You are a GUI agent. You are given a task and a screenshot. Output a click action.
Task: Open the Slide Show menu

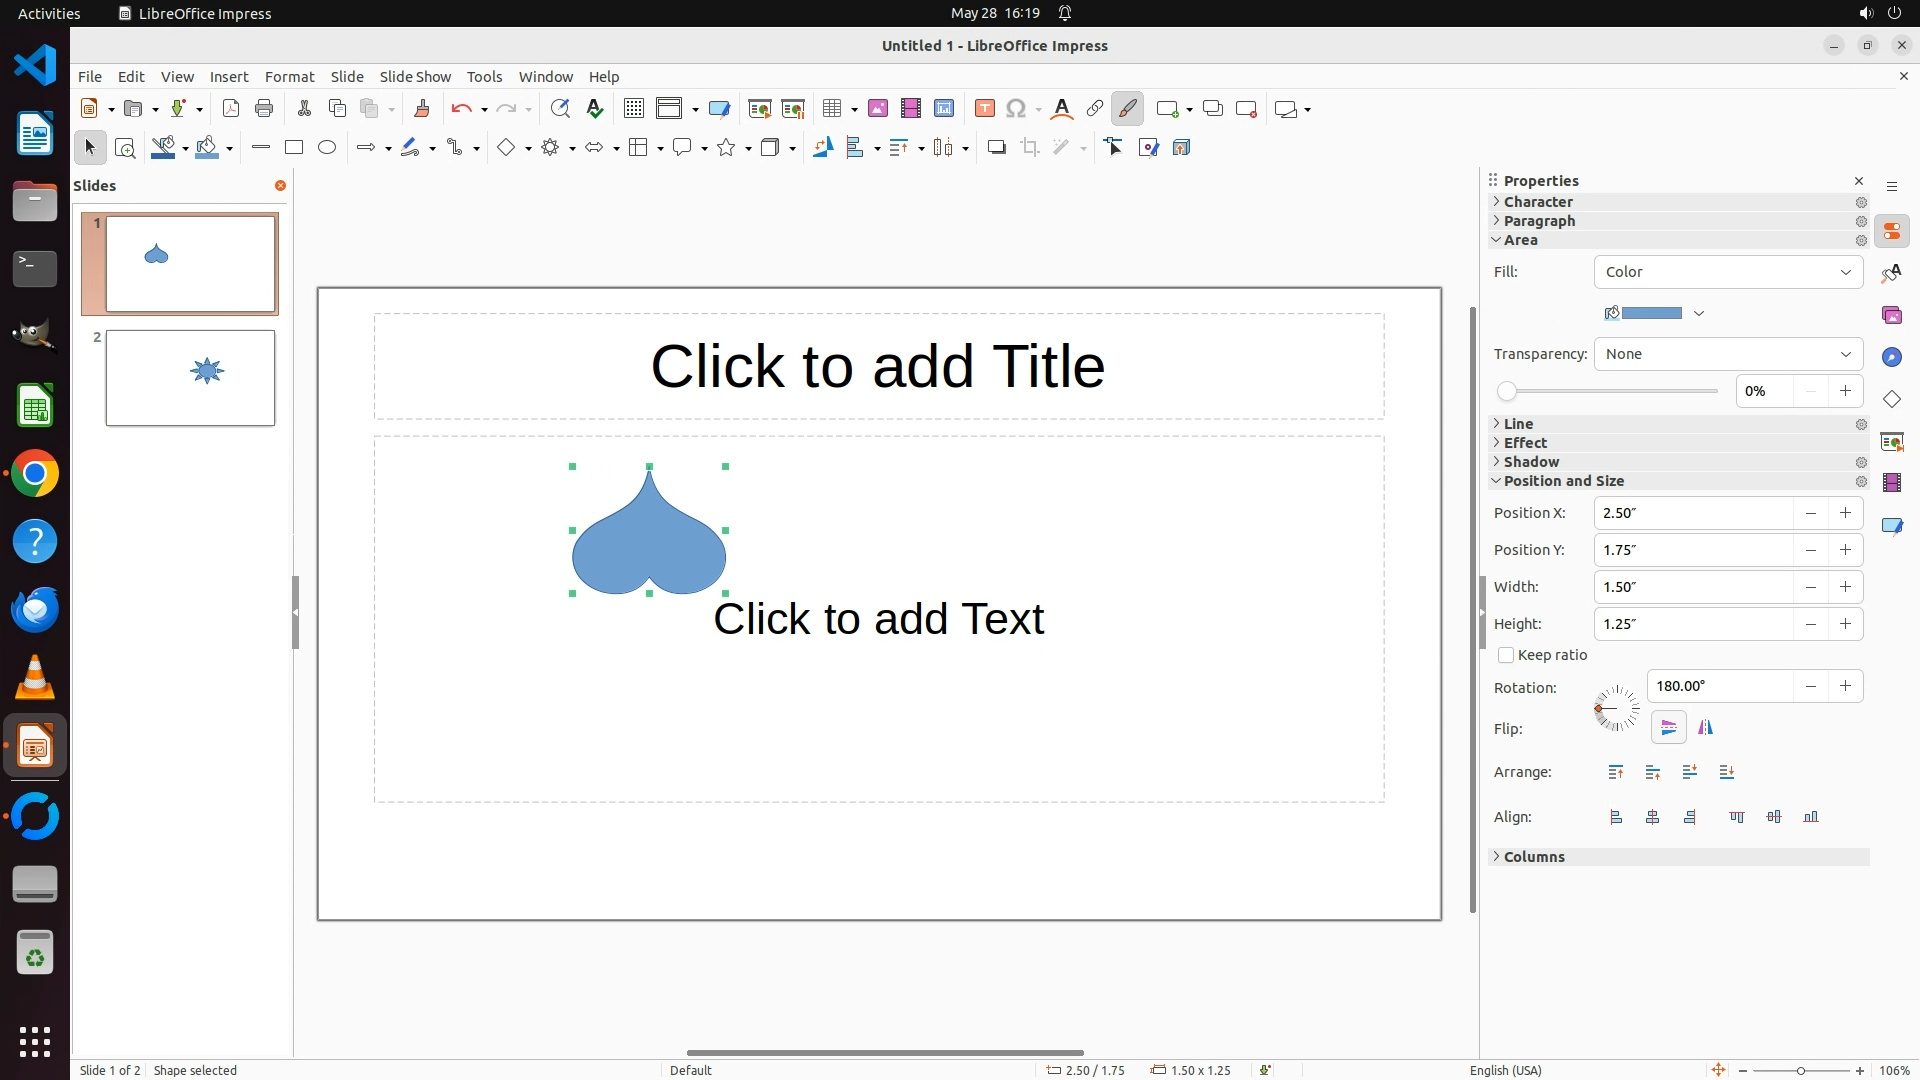(415, 77)
